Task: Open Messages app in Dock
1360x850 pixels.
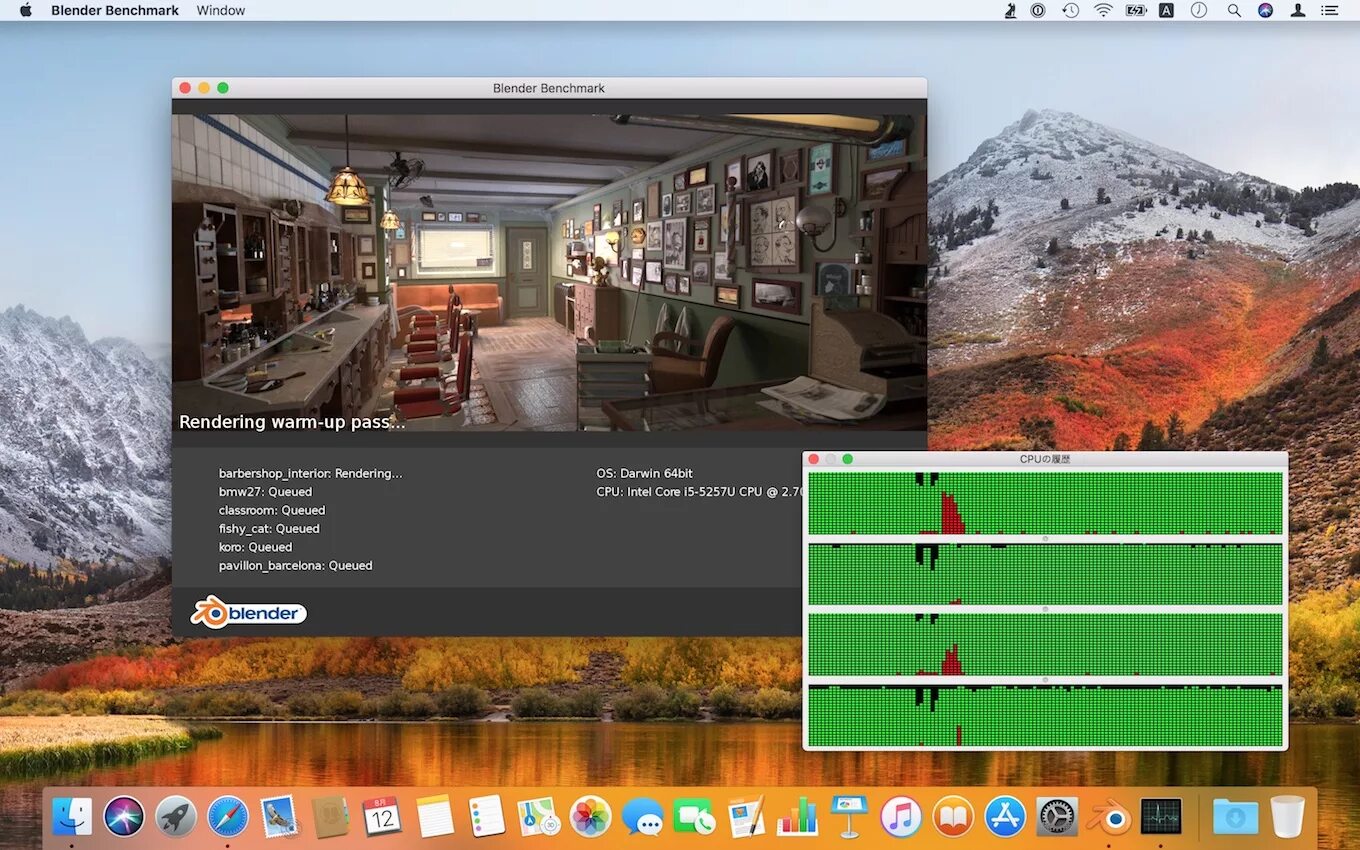Action: click(642, 816)
